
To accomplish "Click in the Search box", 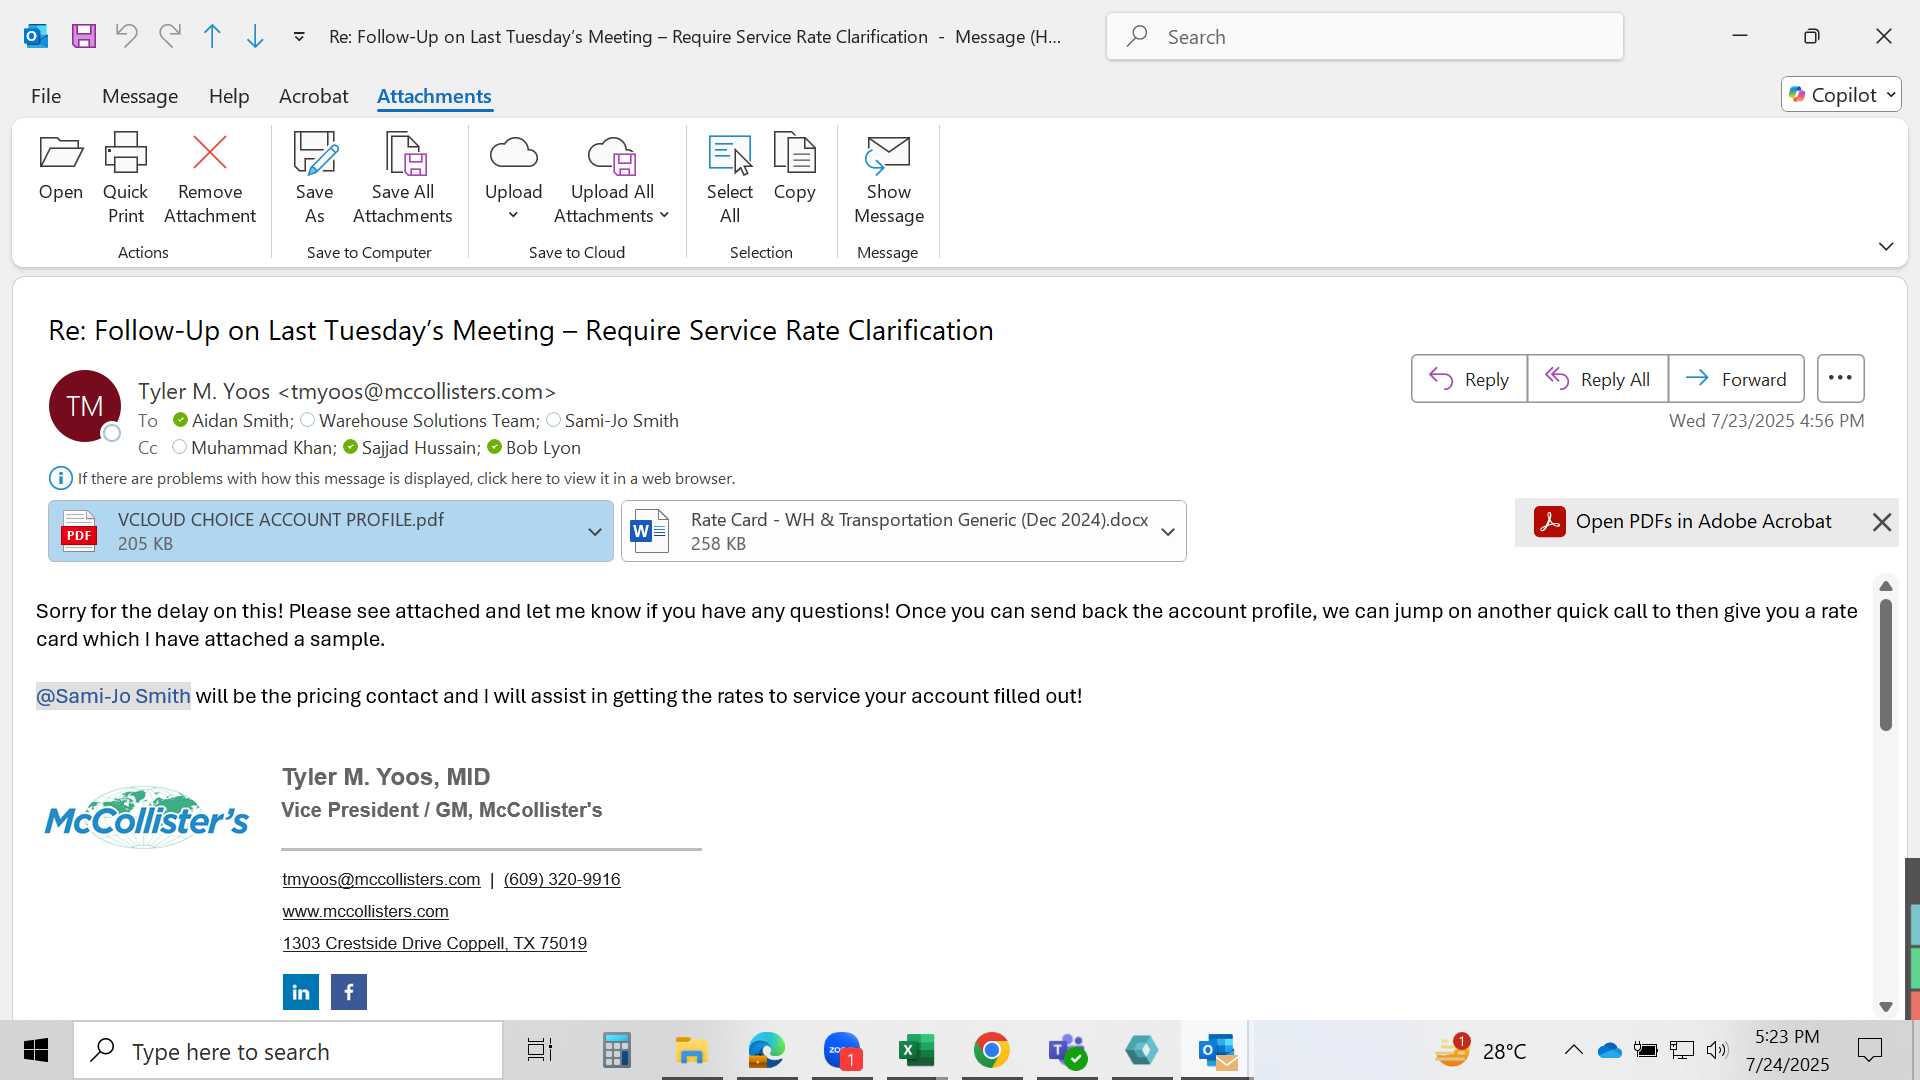I will (x=1365, y=37).
